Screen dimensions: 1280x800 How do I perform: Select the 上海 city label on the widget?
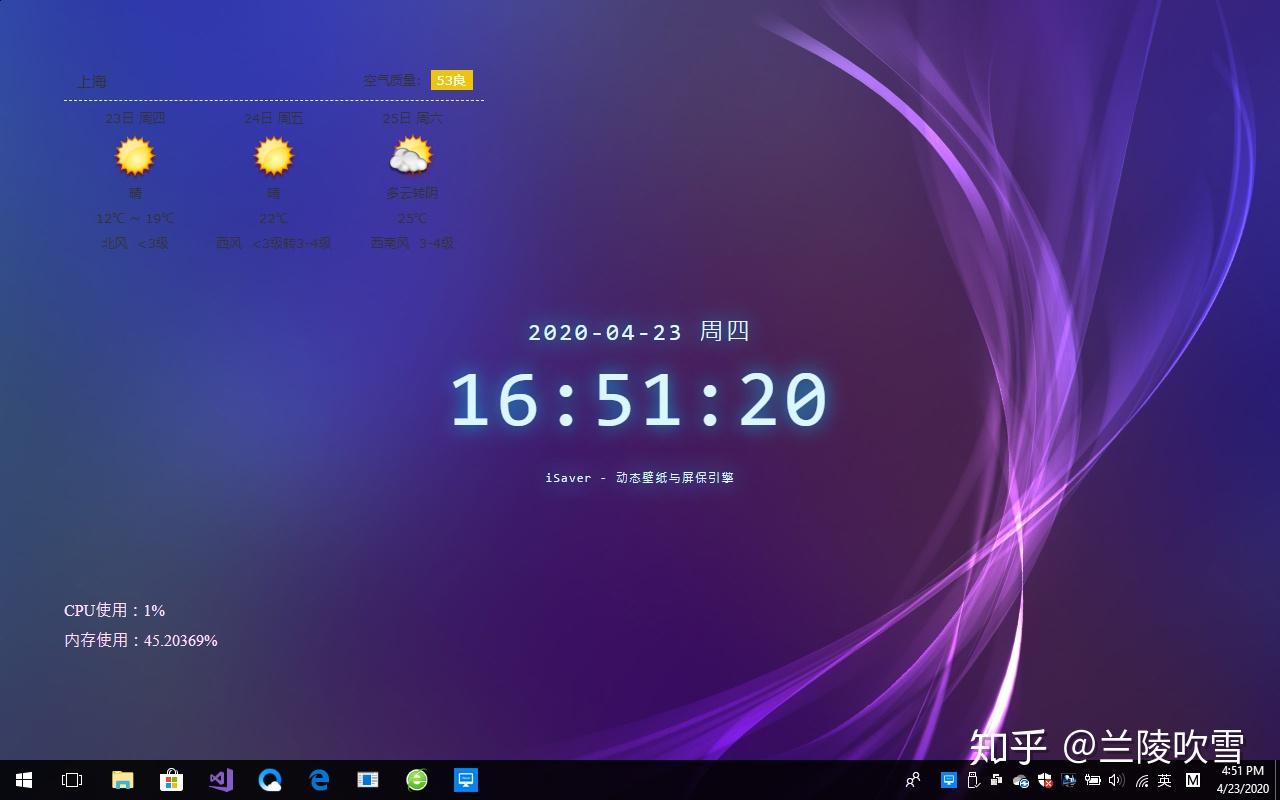point(93,81)
